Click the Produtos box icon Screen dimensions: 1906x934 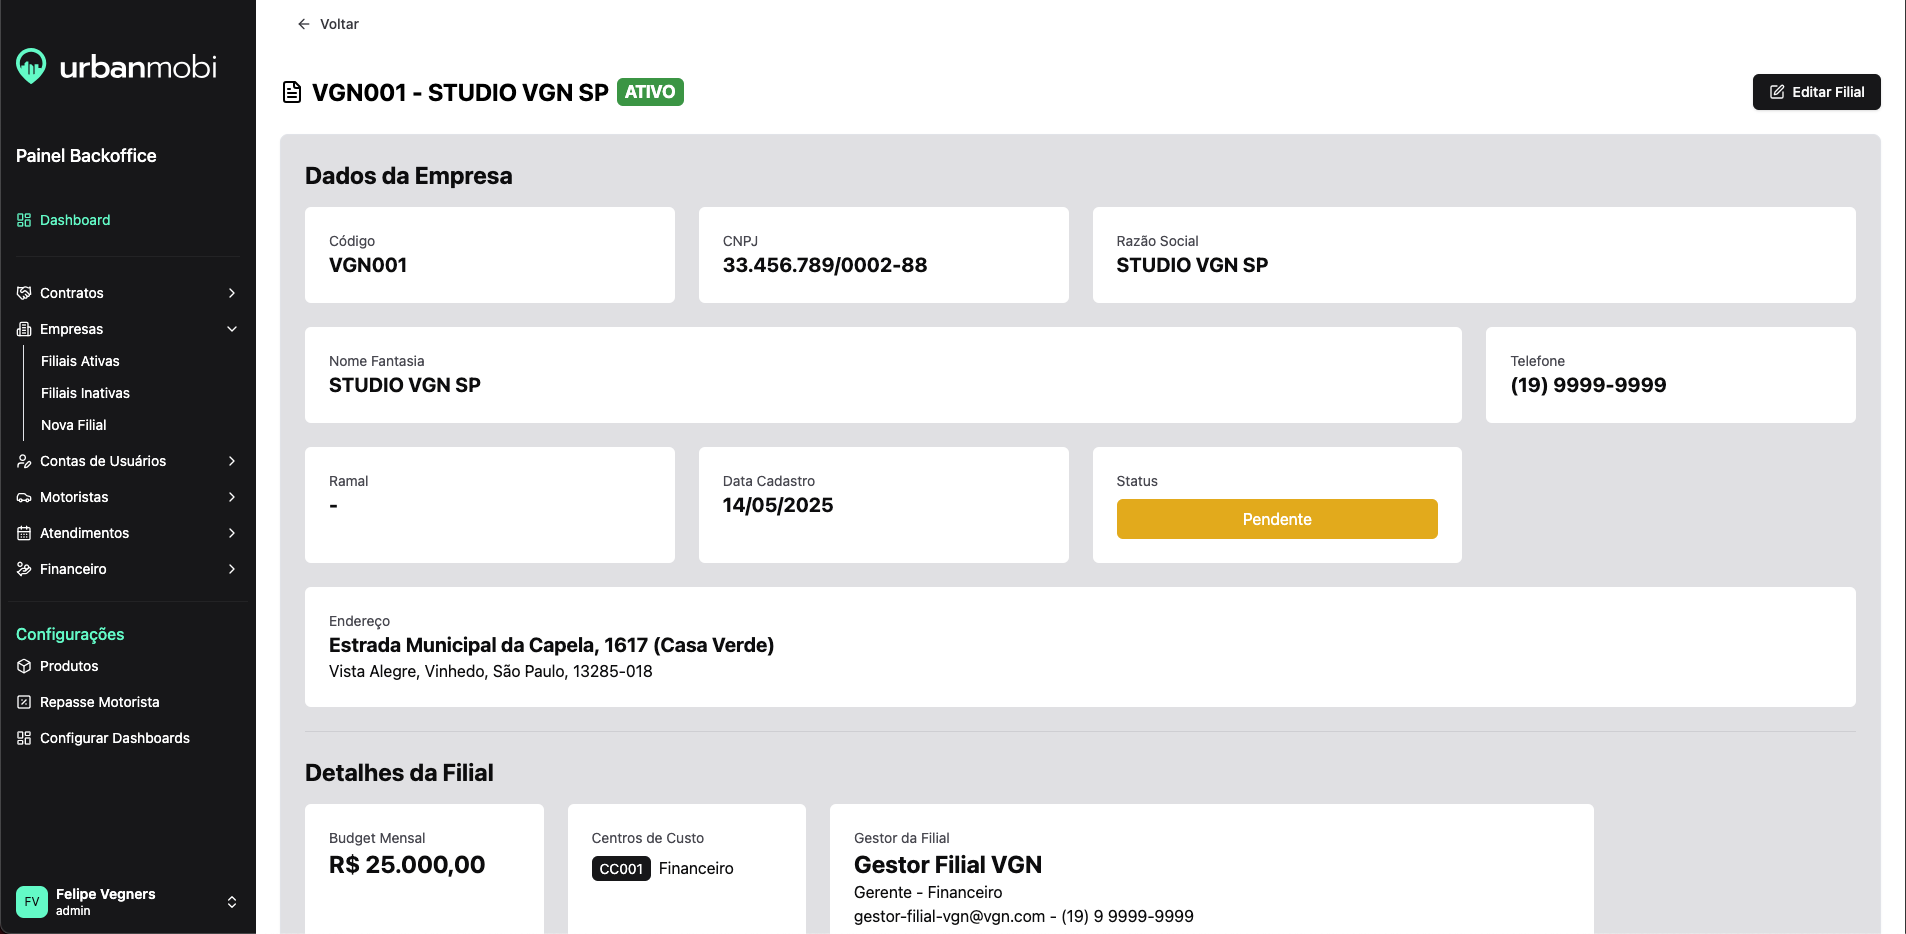pos(24,666)
